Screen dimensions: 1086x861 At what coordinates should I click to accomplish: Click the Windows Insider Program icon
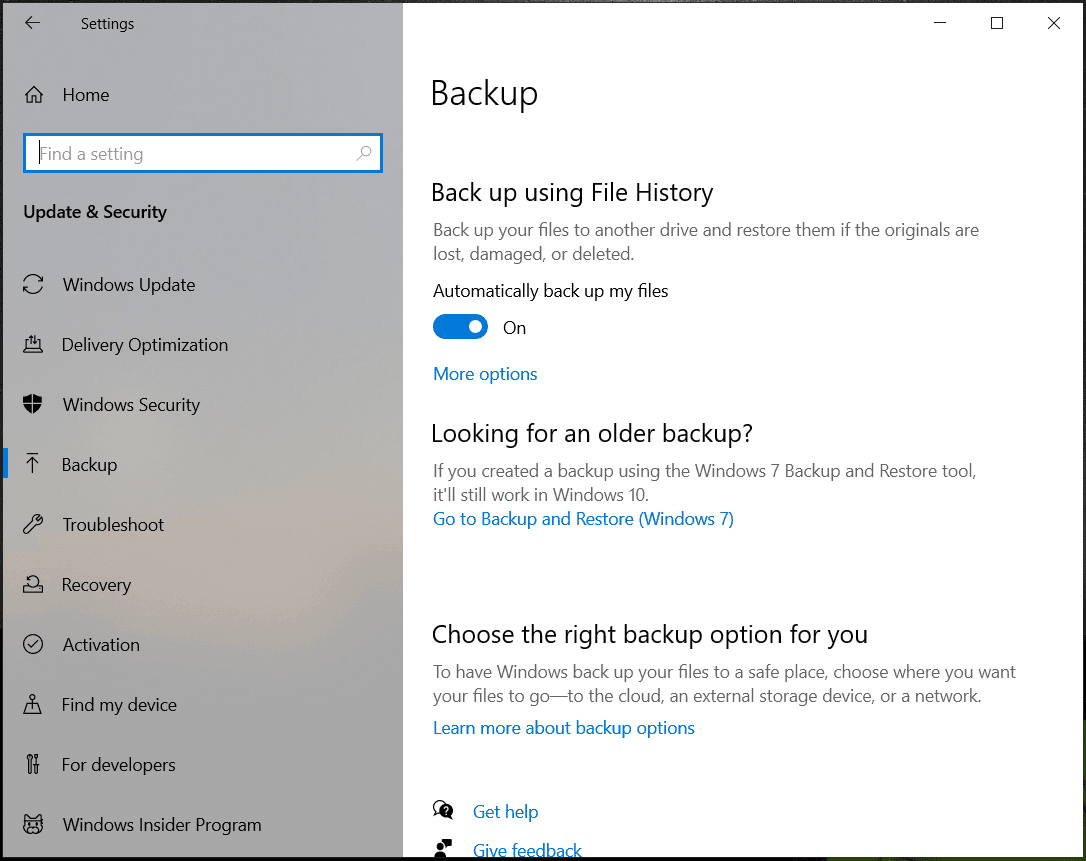pyautogui.click(x=33, y=825)
